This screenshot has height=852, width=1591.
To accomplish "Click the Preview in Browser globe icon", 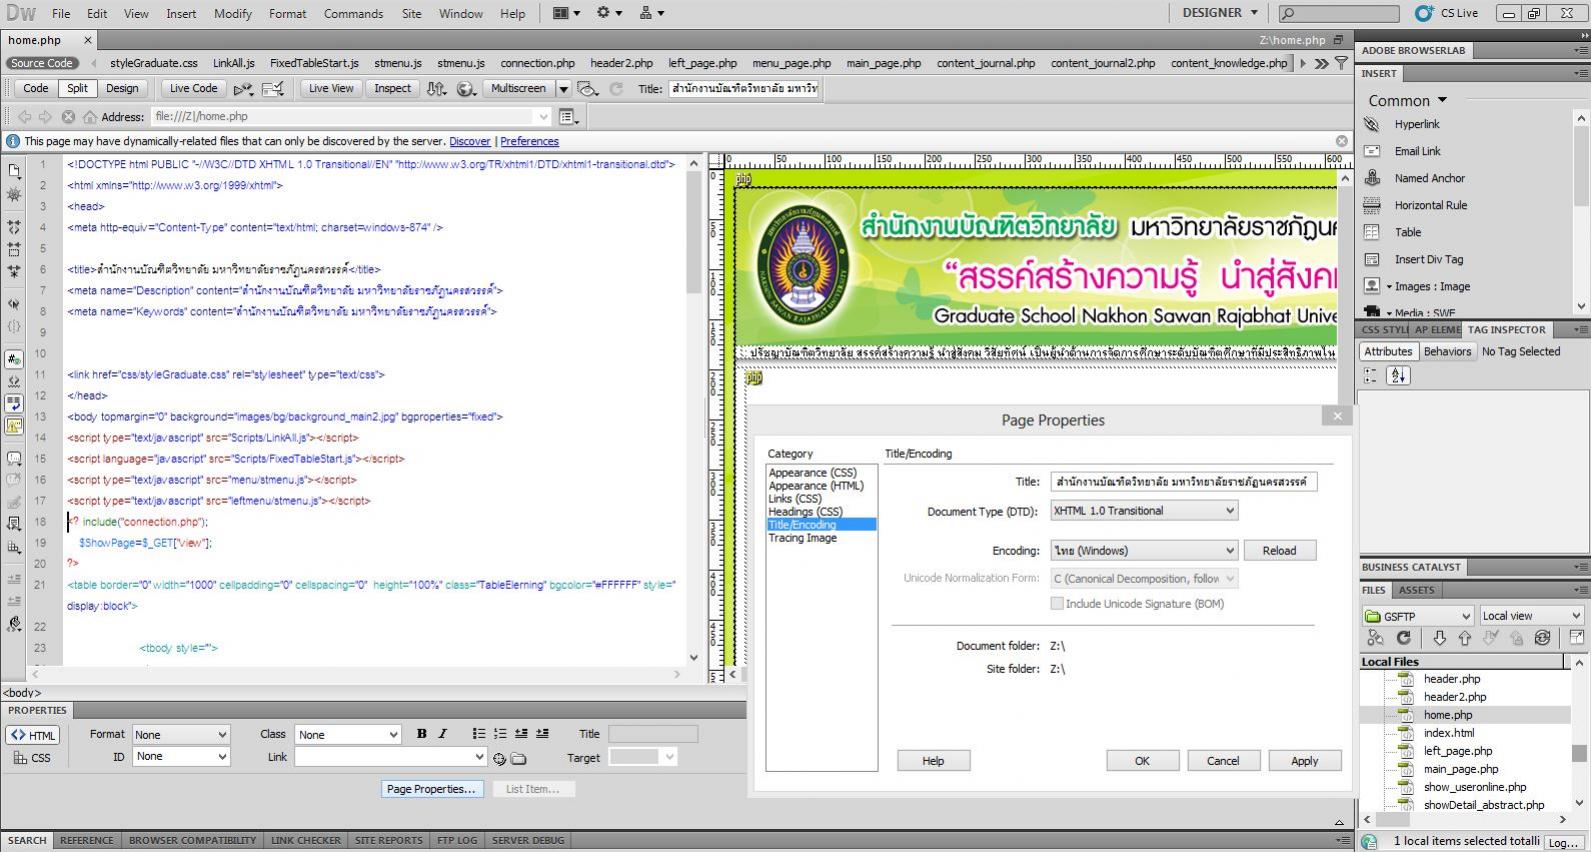I will pos(466,88).
